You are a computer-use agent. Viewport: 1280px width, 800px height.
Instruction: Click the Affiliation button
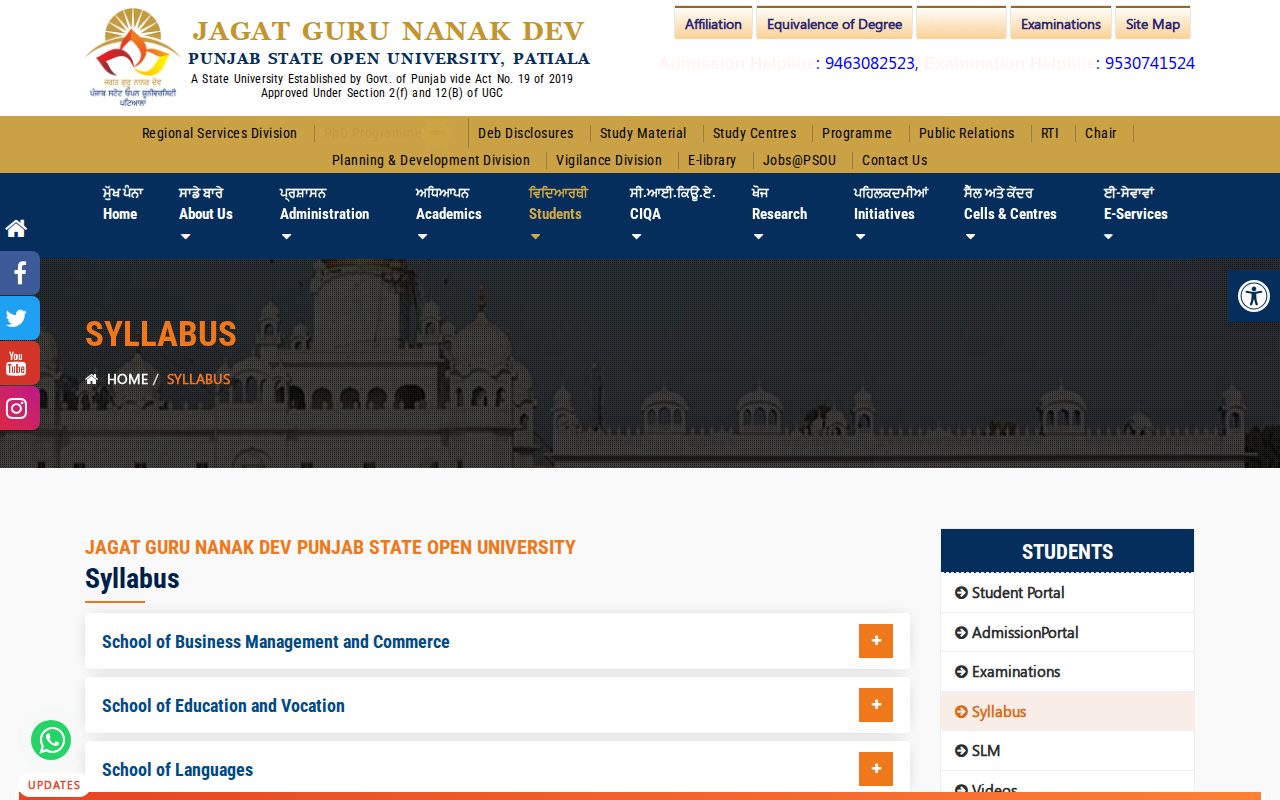coord(713,23)
